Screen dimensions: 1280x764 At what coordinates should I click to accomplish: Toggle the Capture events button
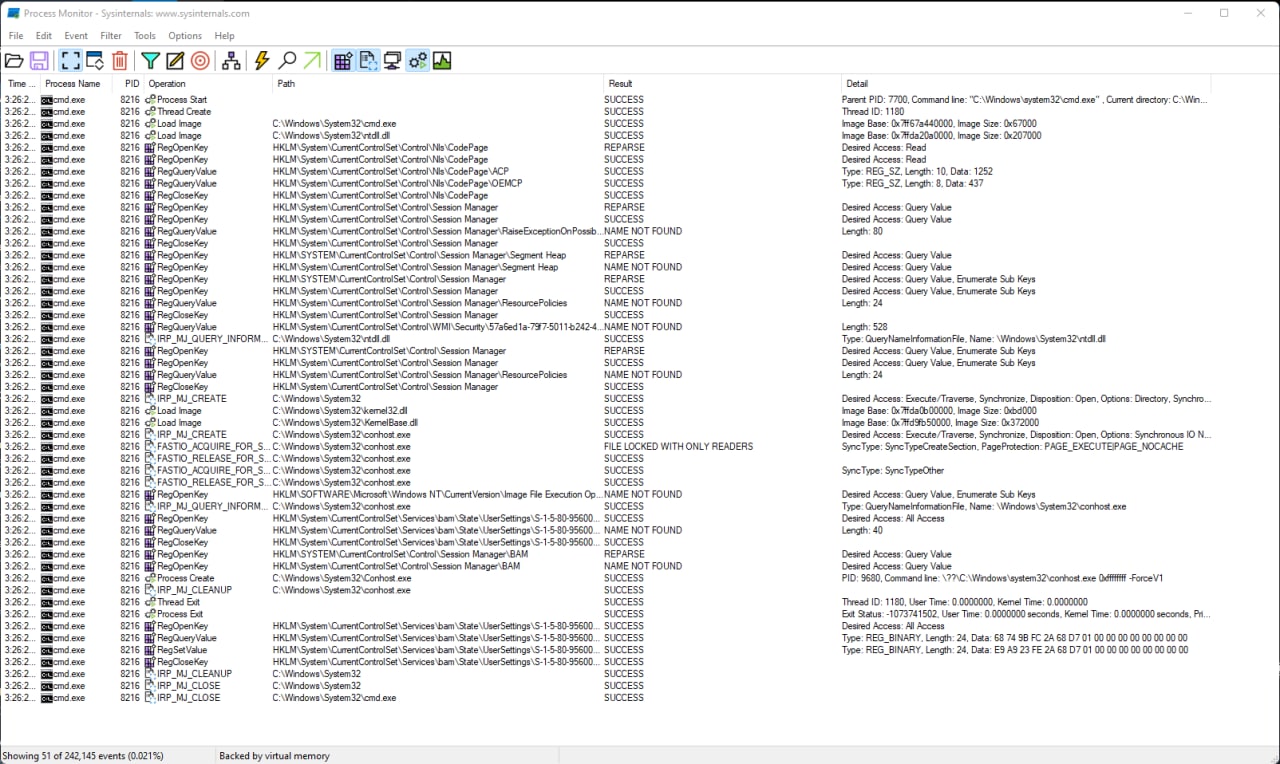coord(70,61)
